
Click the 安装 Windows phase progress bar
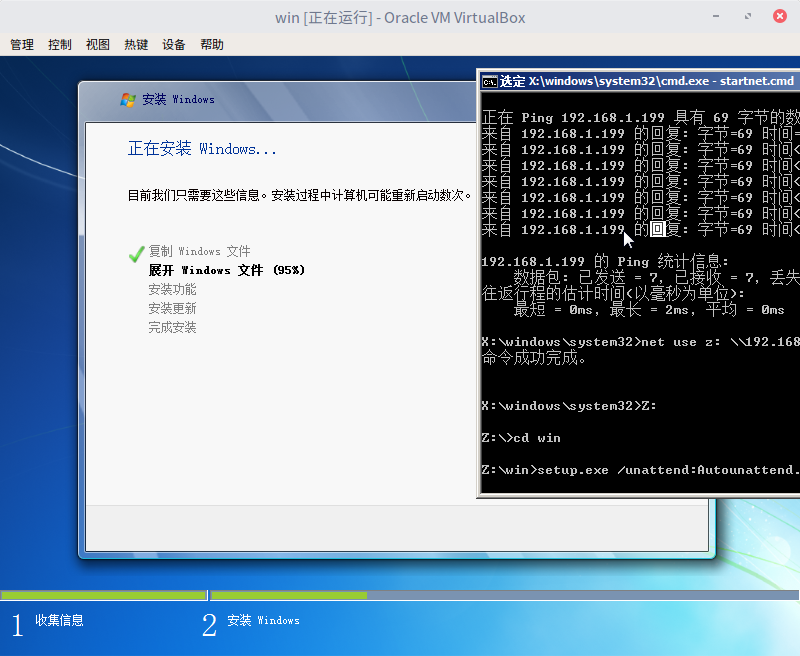[x=504, y=595]
